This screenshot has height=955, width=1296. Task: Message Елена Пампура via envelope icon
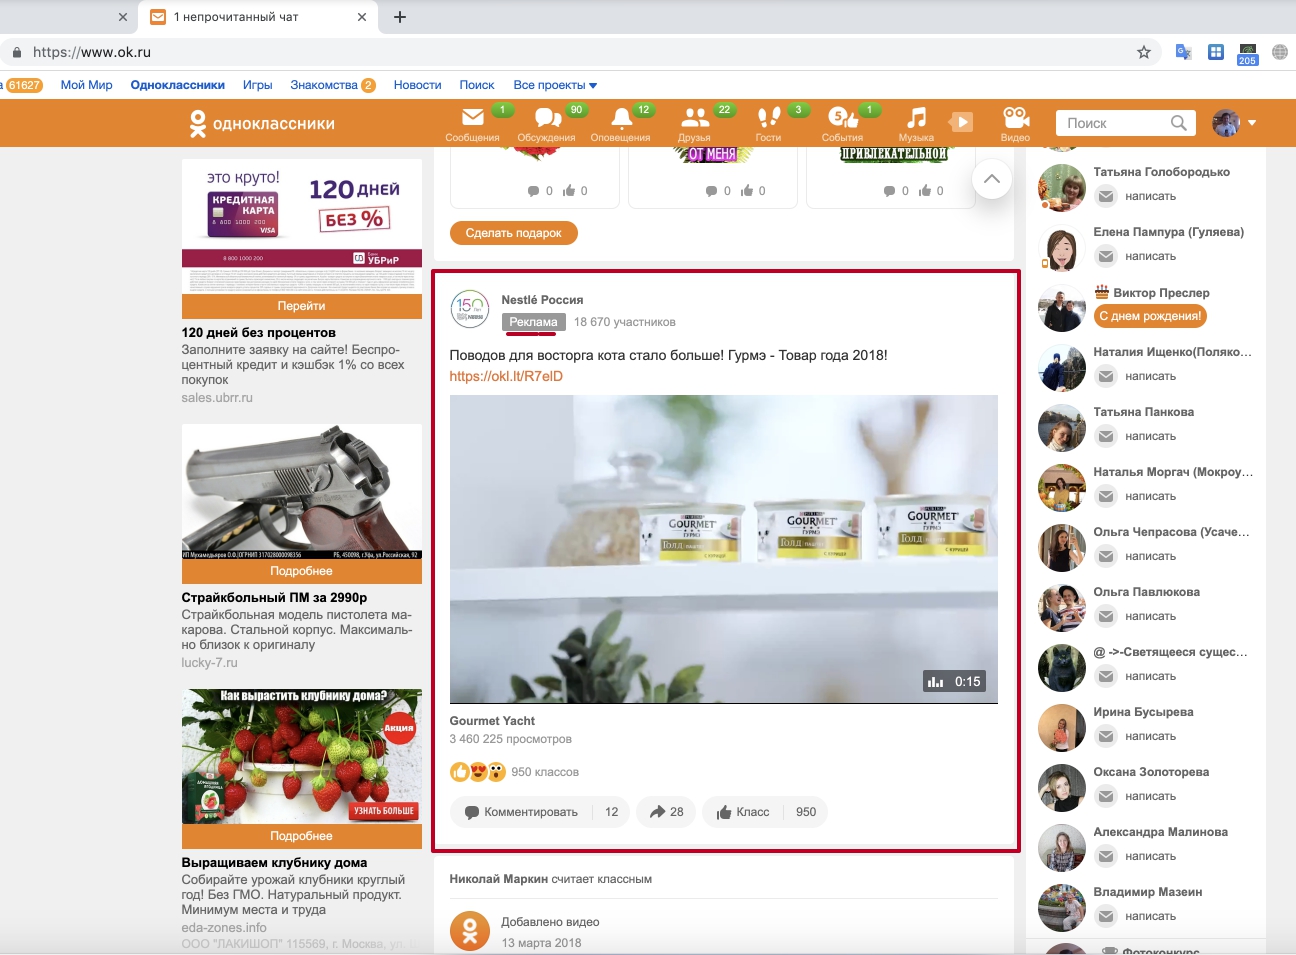1106,256
